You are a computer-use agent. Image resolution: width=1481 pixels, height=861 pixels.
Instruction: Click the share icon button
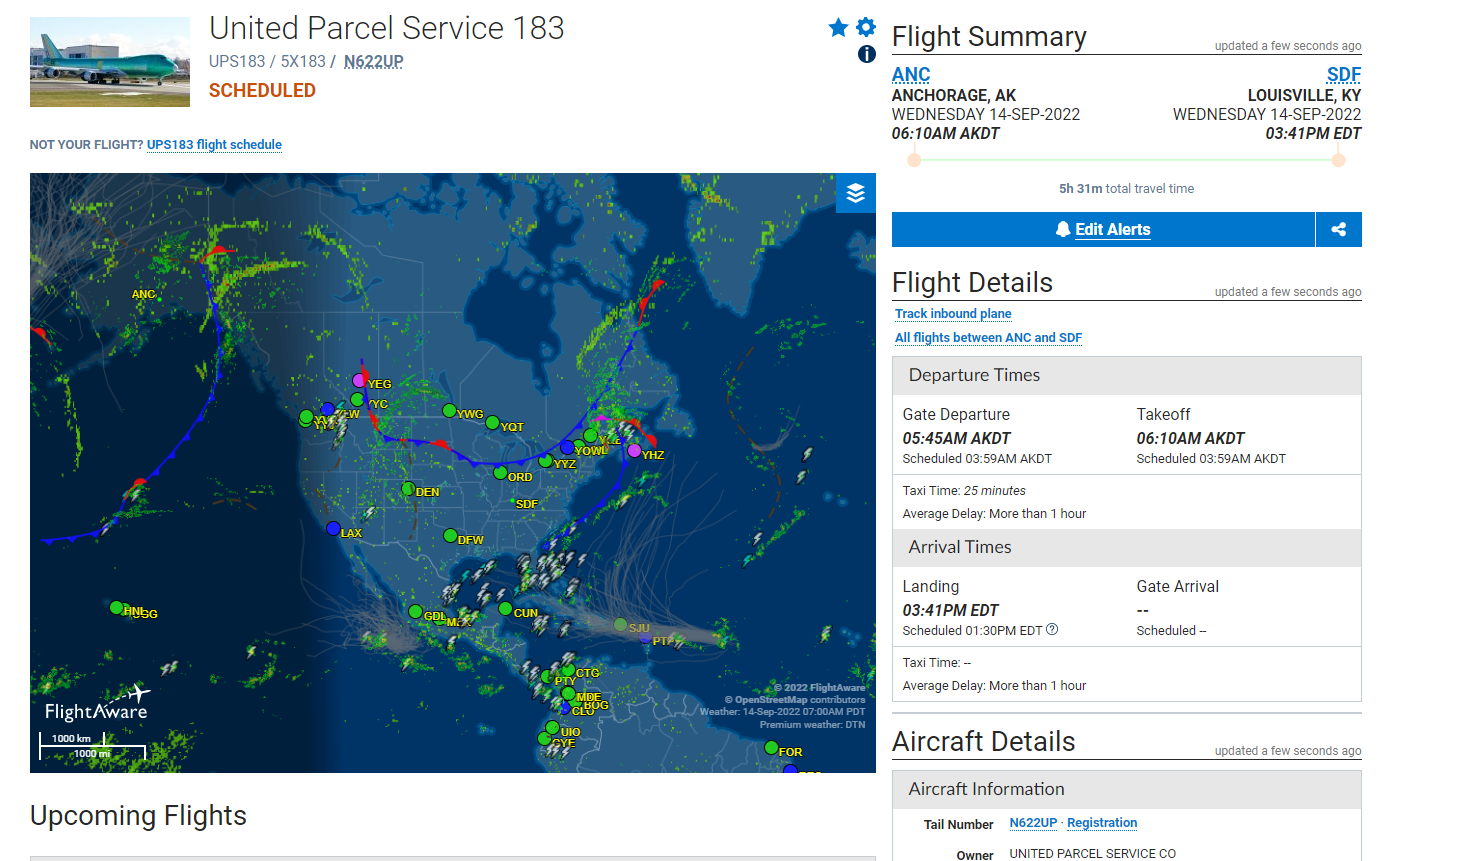coord(1338,229)
